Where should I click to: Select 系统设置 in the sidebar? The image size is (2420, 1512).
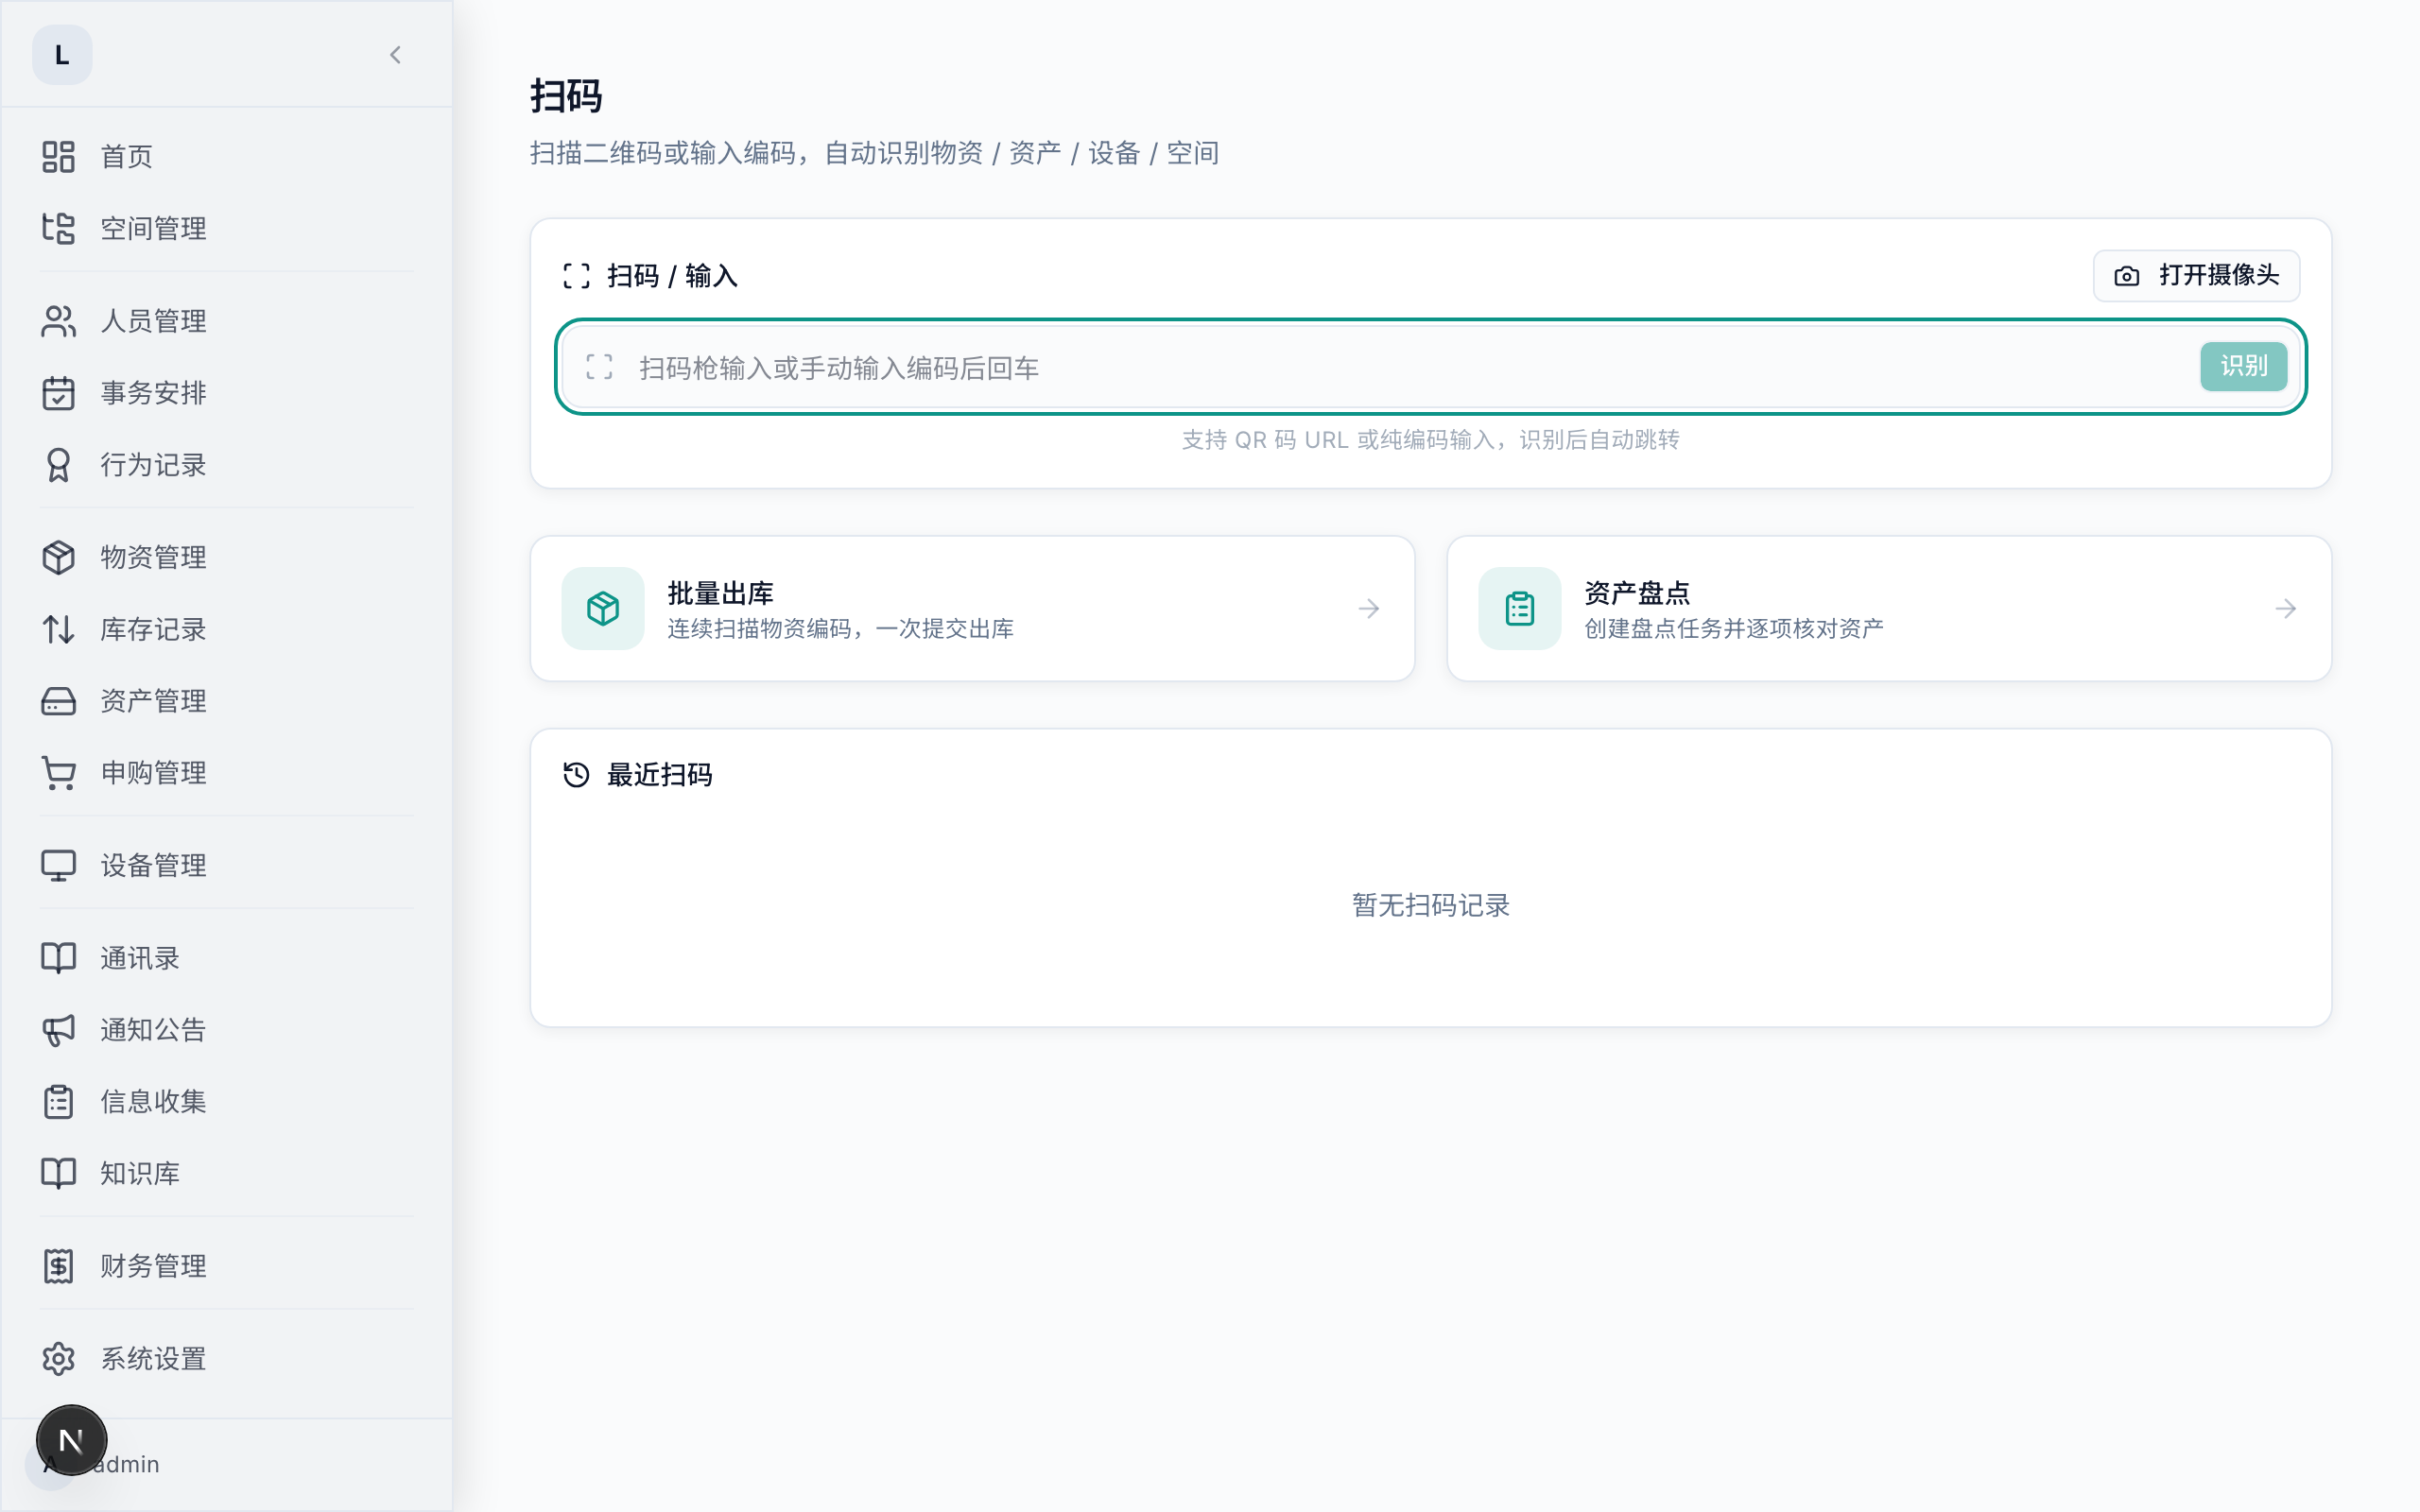click(x=227, y=1359)
